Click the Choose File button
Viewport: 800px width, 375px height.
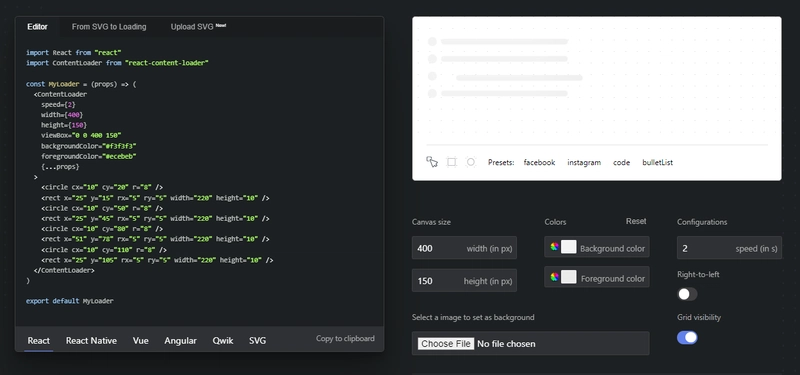[x=445, y=343]
